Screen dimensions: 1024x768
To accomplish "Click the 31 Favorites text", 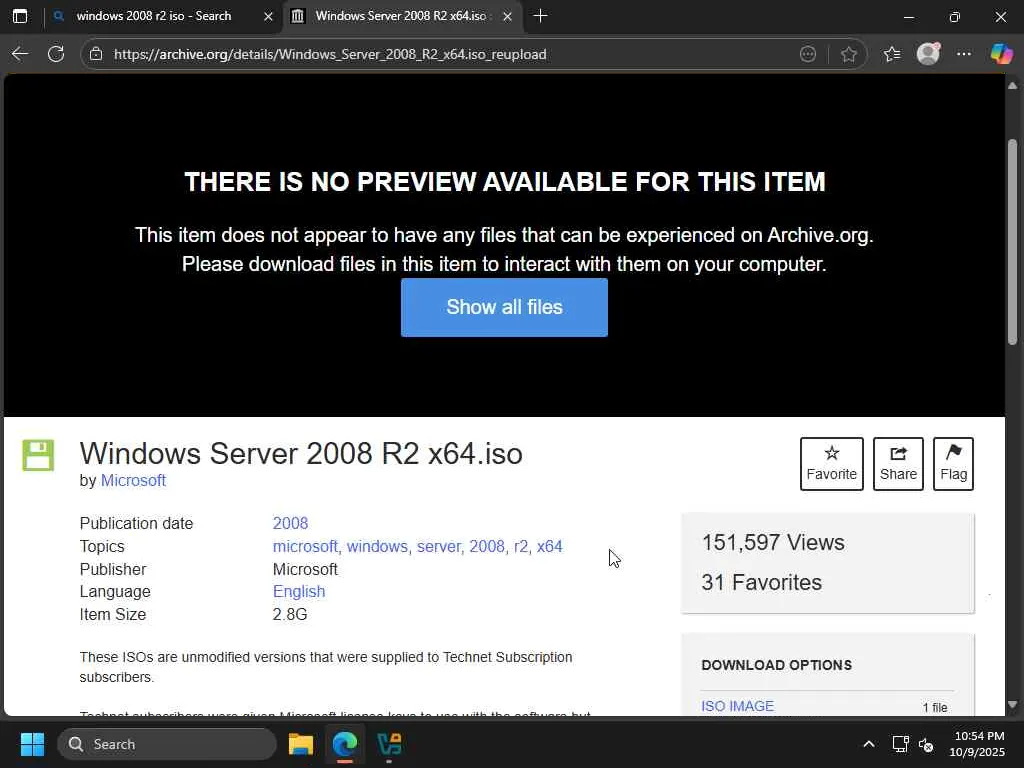I will point(761,583).
